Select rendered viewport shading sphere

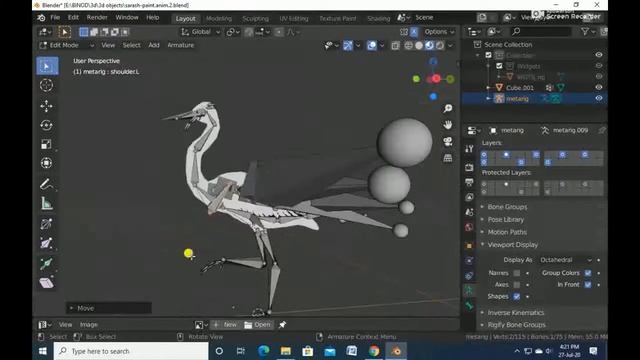click(x=440, y=45)
